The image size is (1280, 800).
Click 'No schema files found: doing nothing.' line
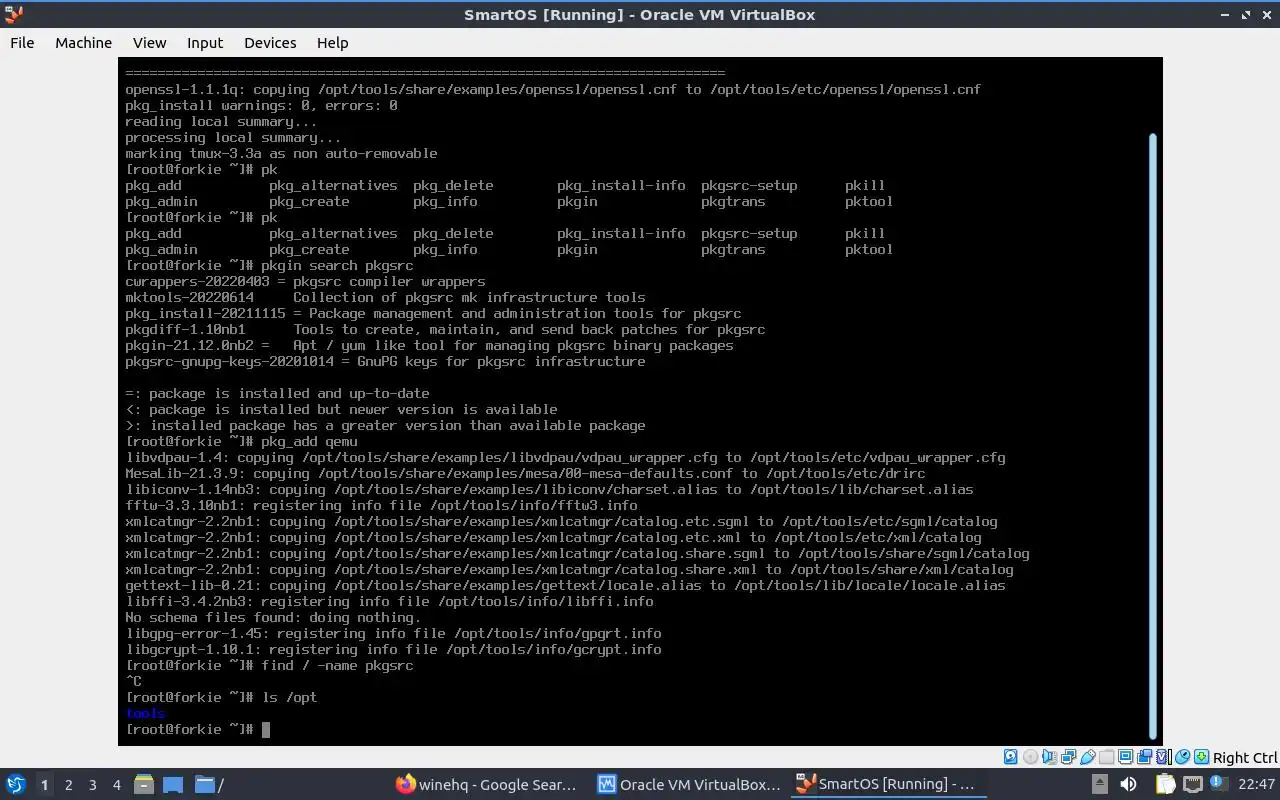273,617
